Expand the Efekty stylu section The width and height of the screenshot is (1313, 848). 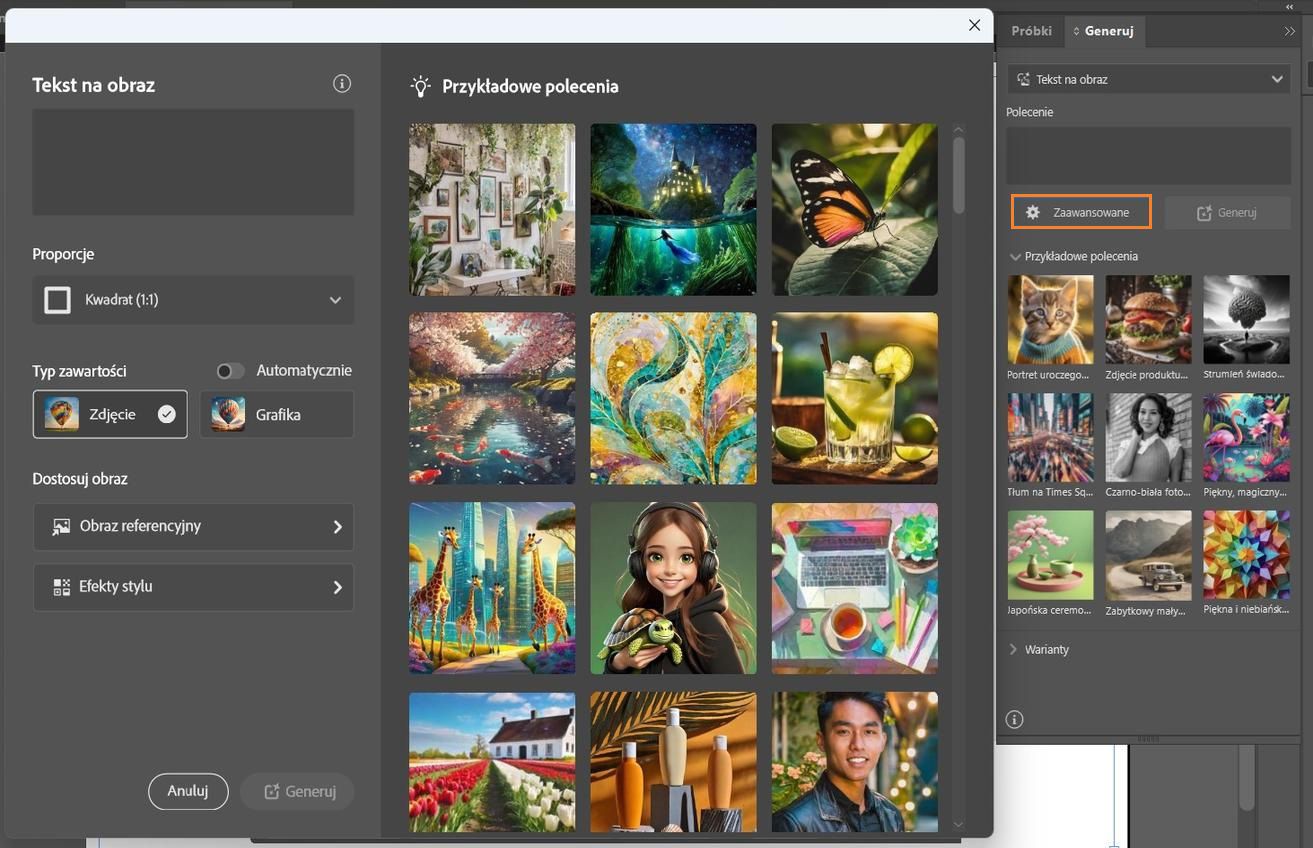click(193, 587)
